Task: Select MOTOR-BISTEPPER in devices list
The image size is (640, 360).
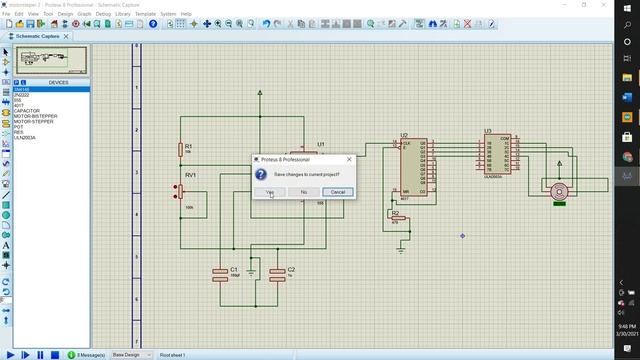Action: tap(51, 116)
